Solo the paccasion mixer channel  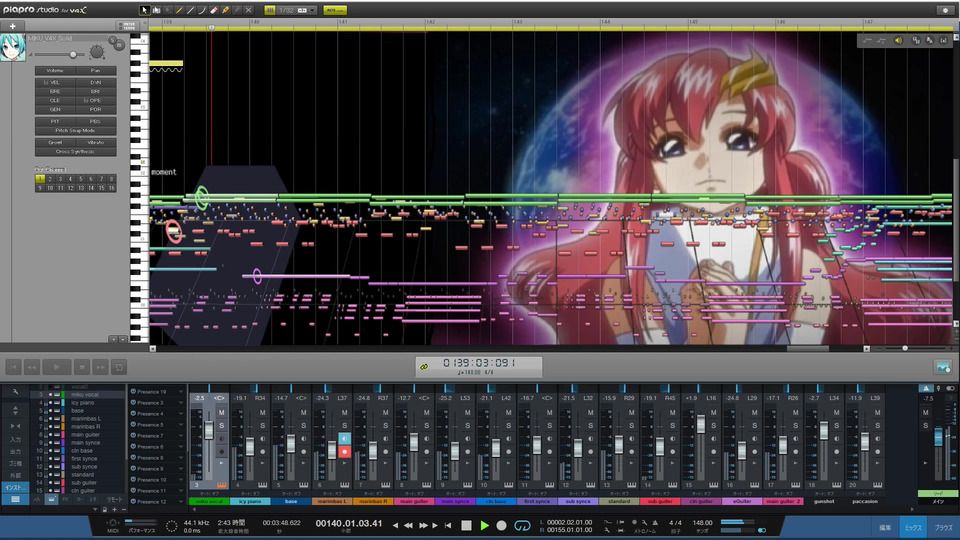877,426
